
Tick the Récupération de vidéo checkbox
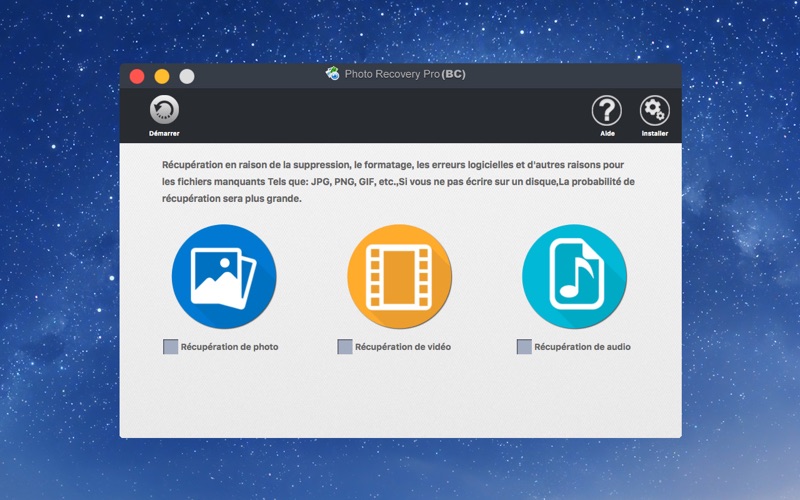[x=345, y=346]
